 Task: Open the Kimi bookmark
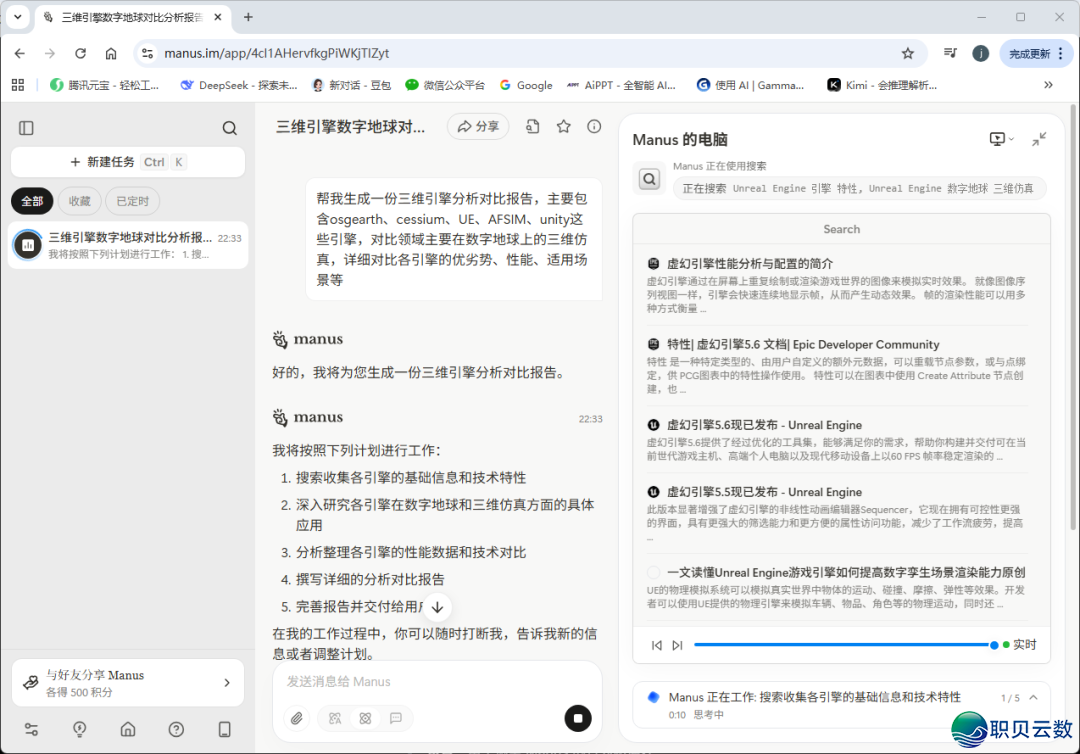882,85
